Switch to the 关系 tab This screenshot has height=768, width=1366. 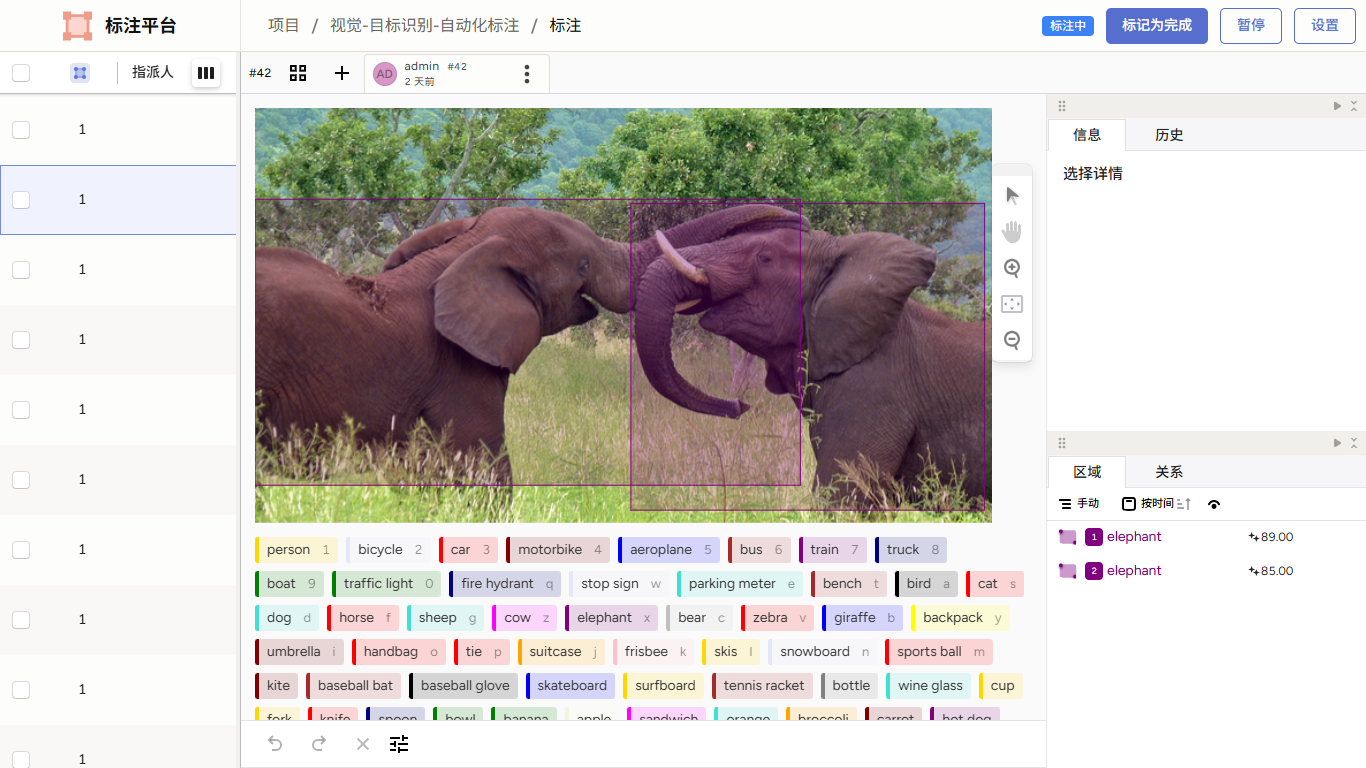[x=1169, y=472]
